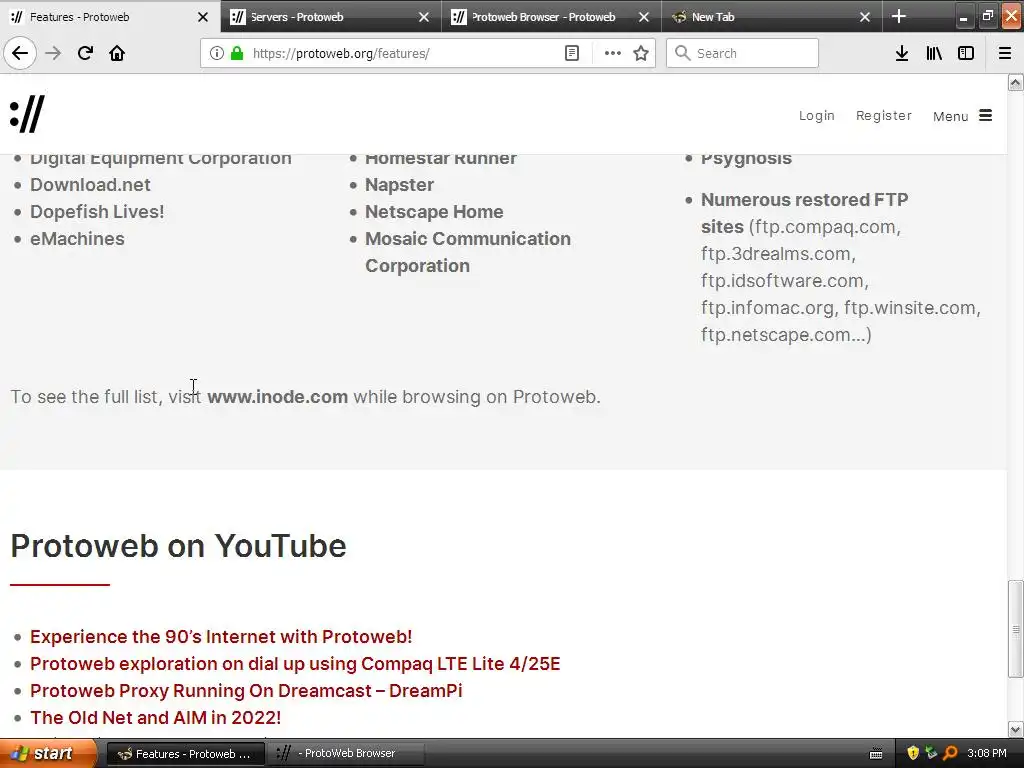
Task: Click the www.inode.com bold text
Action: pos(278,396)
